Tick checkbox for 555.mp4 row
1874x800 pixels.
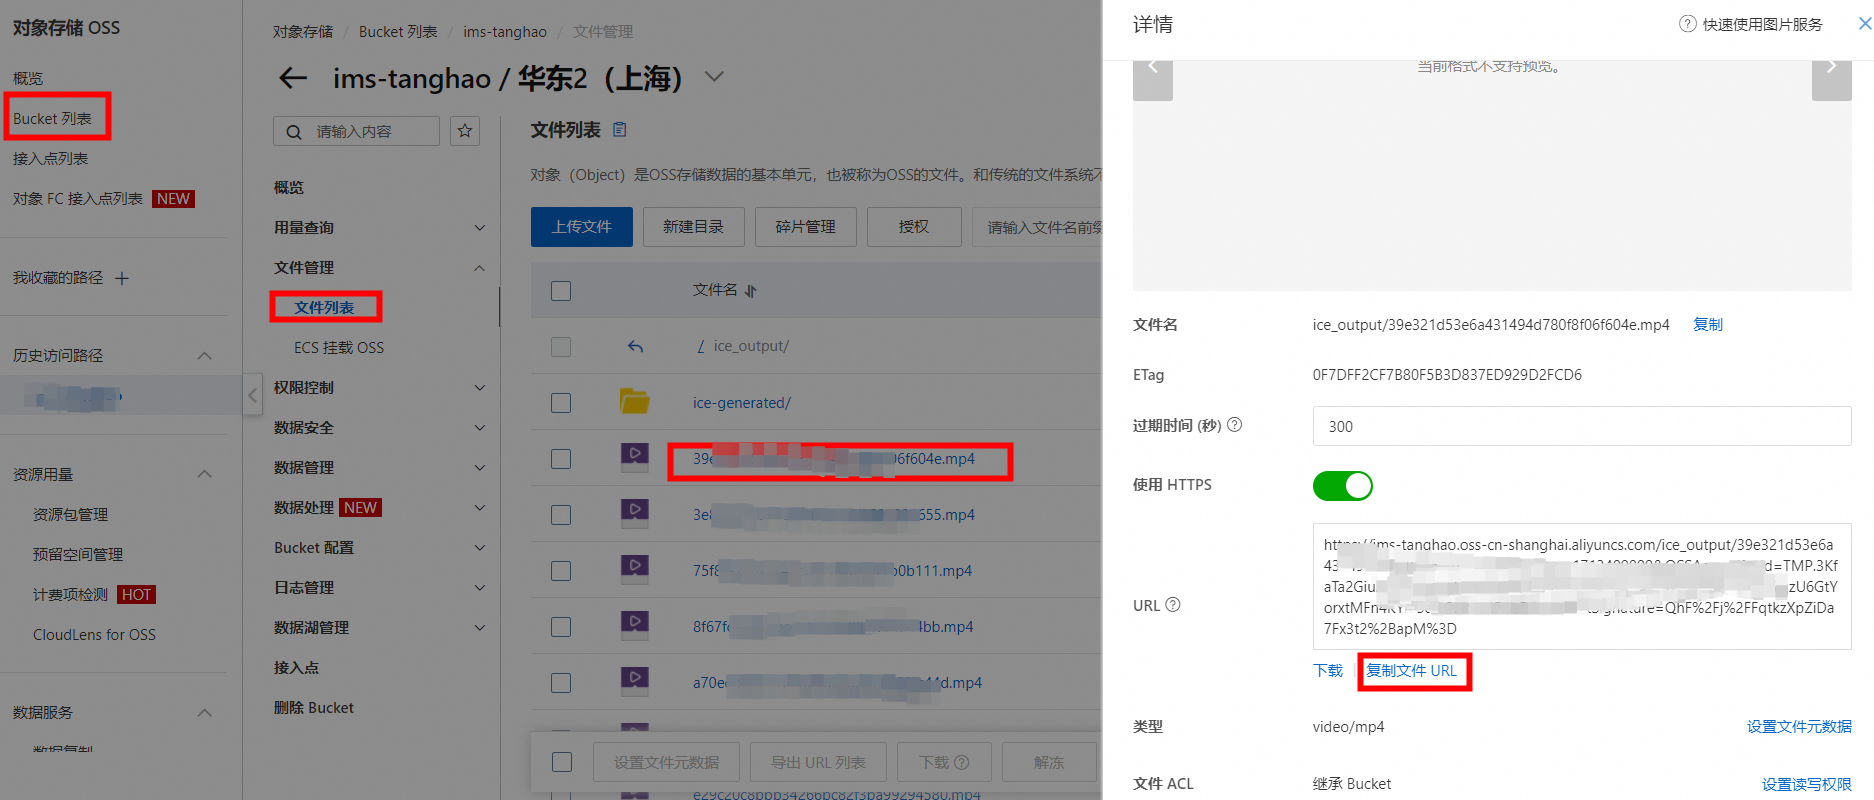[x=561, y=515]
